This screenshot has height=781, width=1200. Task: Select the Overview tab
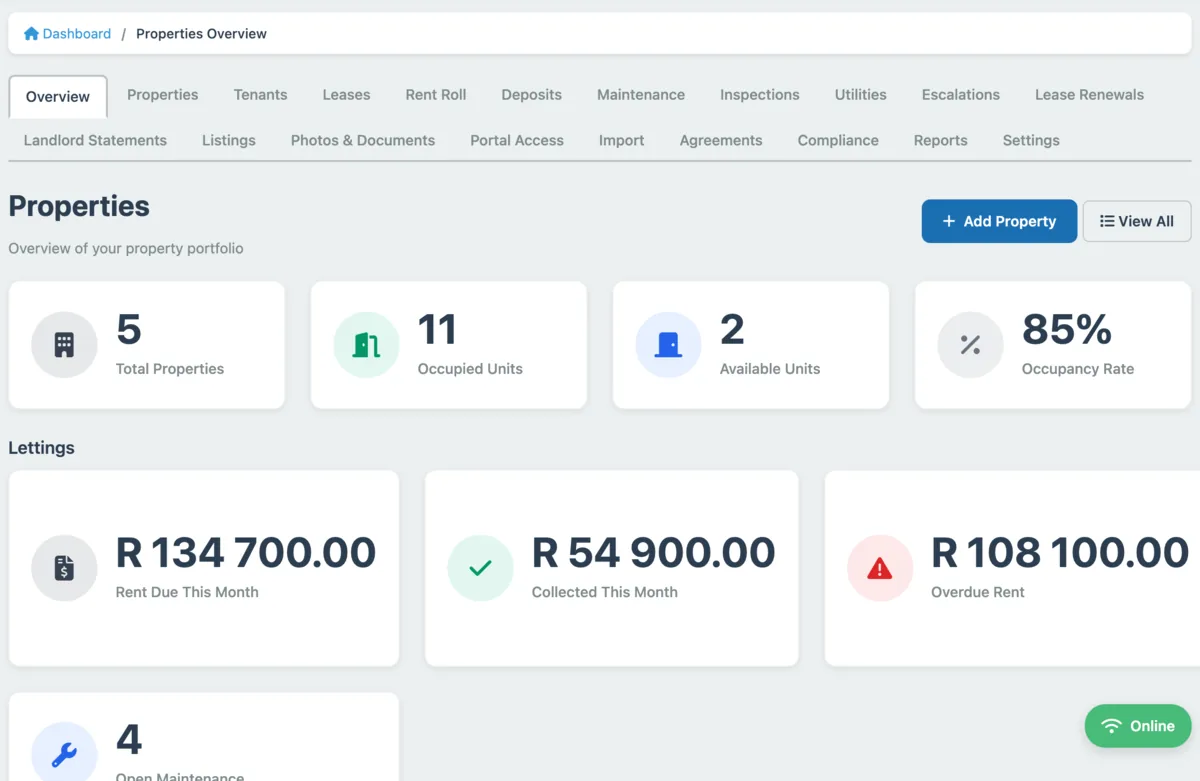58,97
